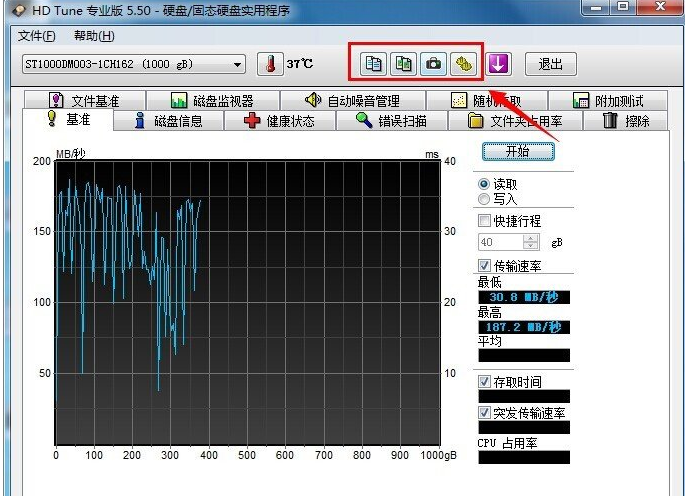Select the 读取 radio button
Screen dimensions: 685x496
(x=485, y=184)
